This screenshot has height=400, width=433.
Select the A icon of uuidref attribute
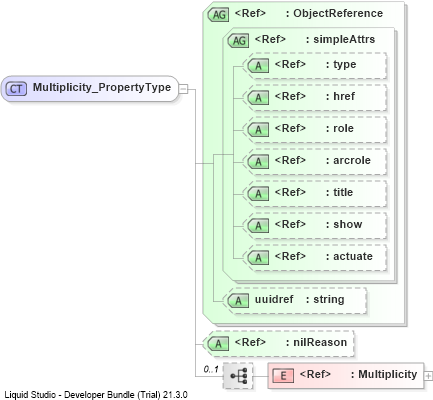click(x=238, y=301)
